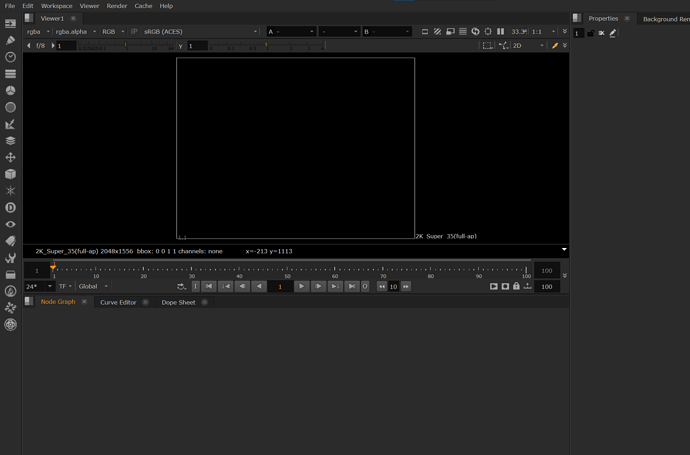This screenshot has height=455, width=690.
Task: Open the camera/light selector icon
Action: [x=503, y=45]
